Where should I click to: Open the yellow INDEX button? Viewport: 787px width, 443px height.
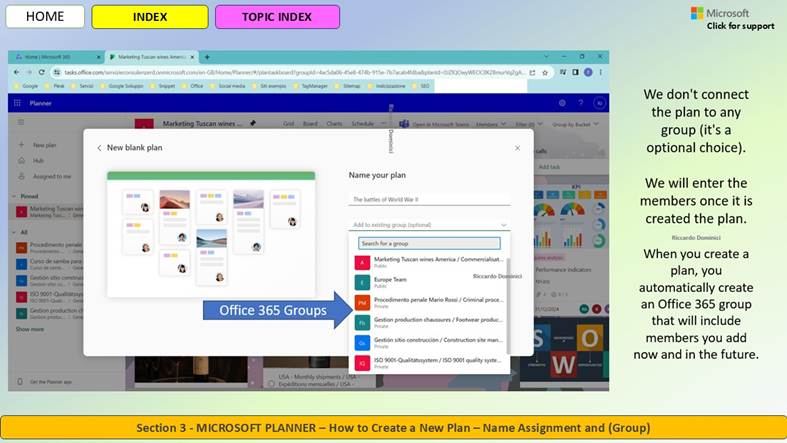[150, 17]
